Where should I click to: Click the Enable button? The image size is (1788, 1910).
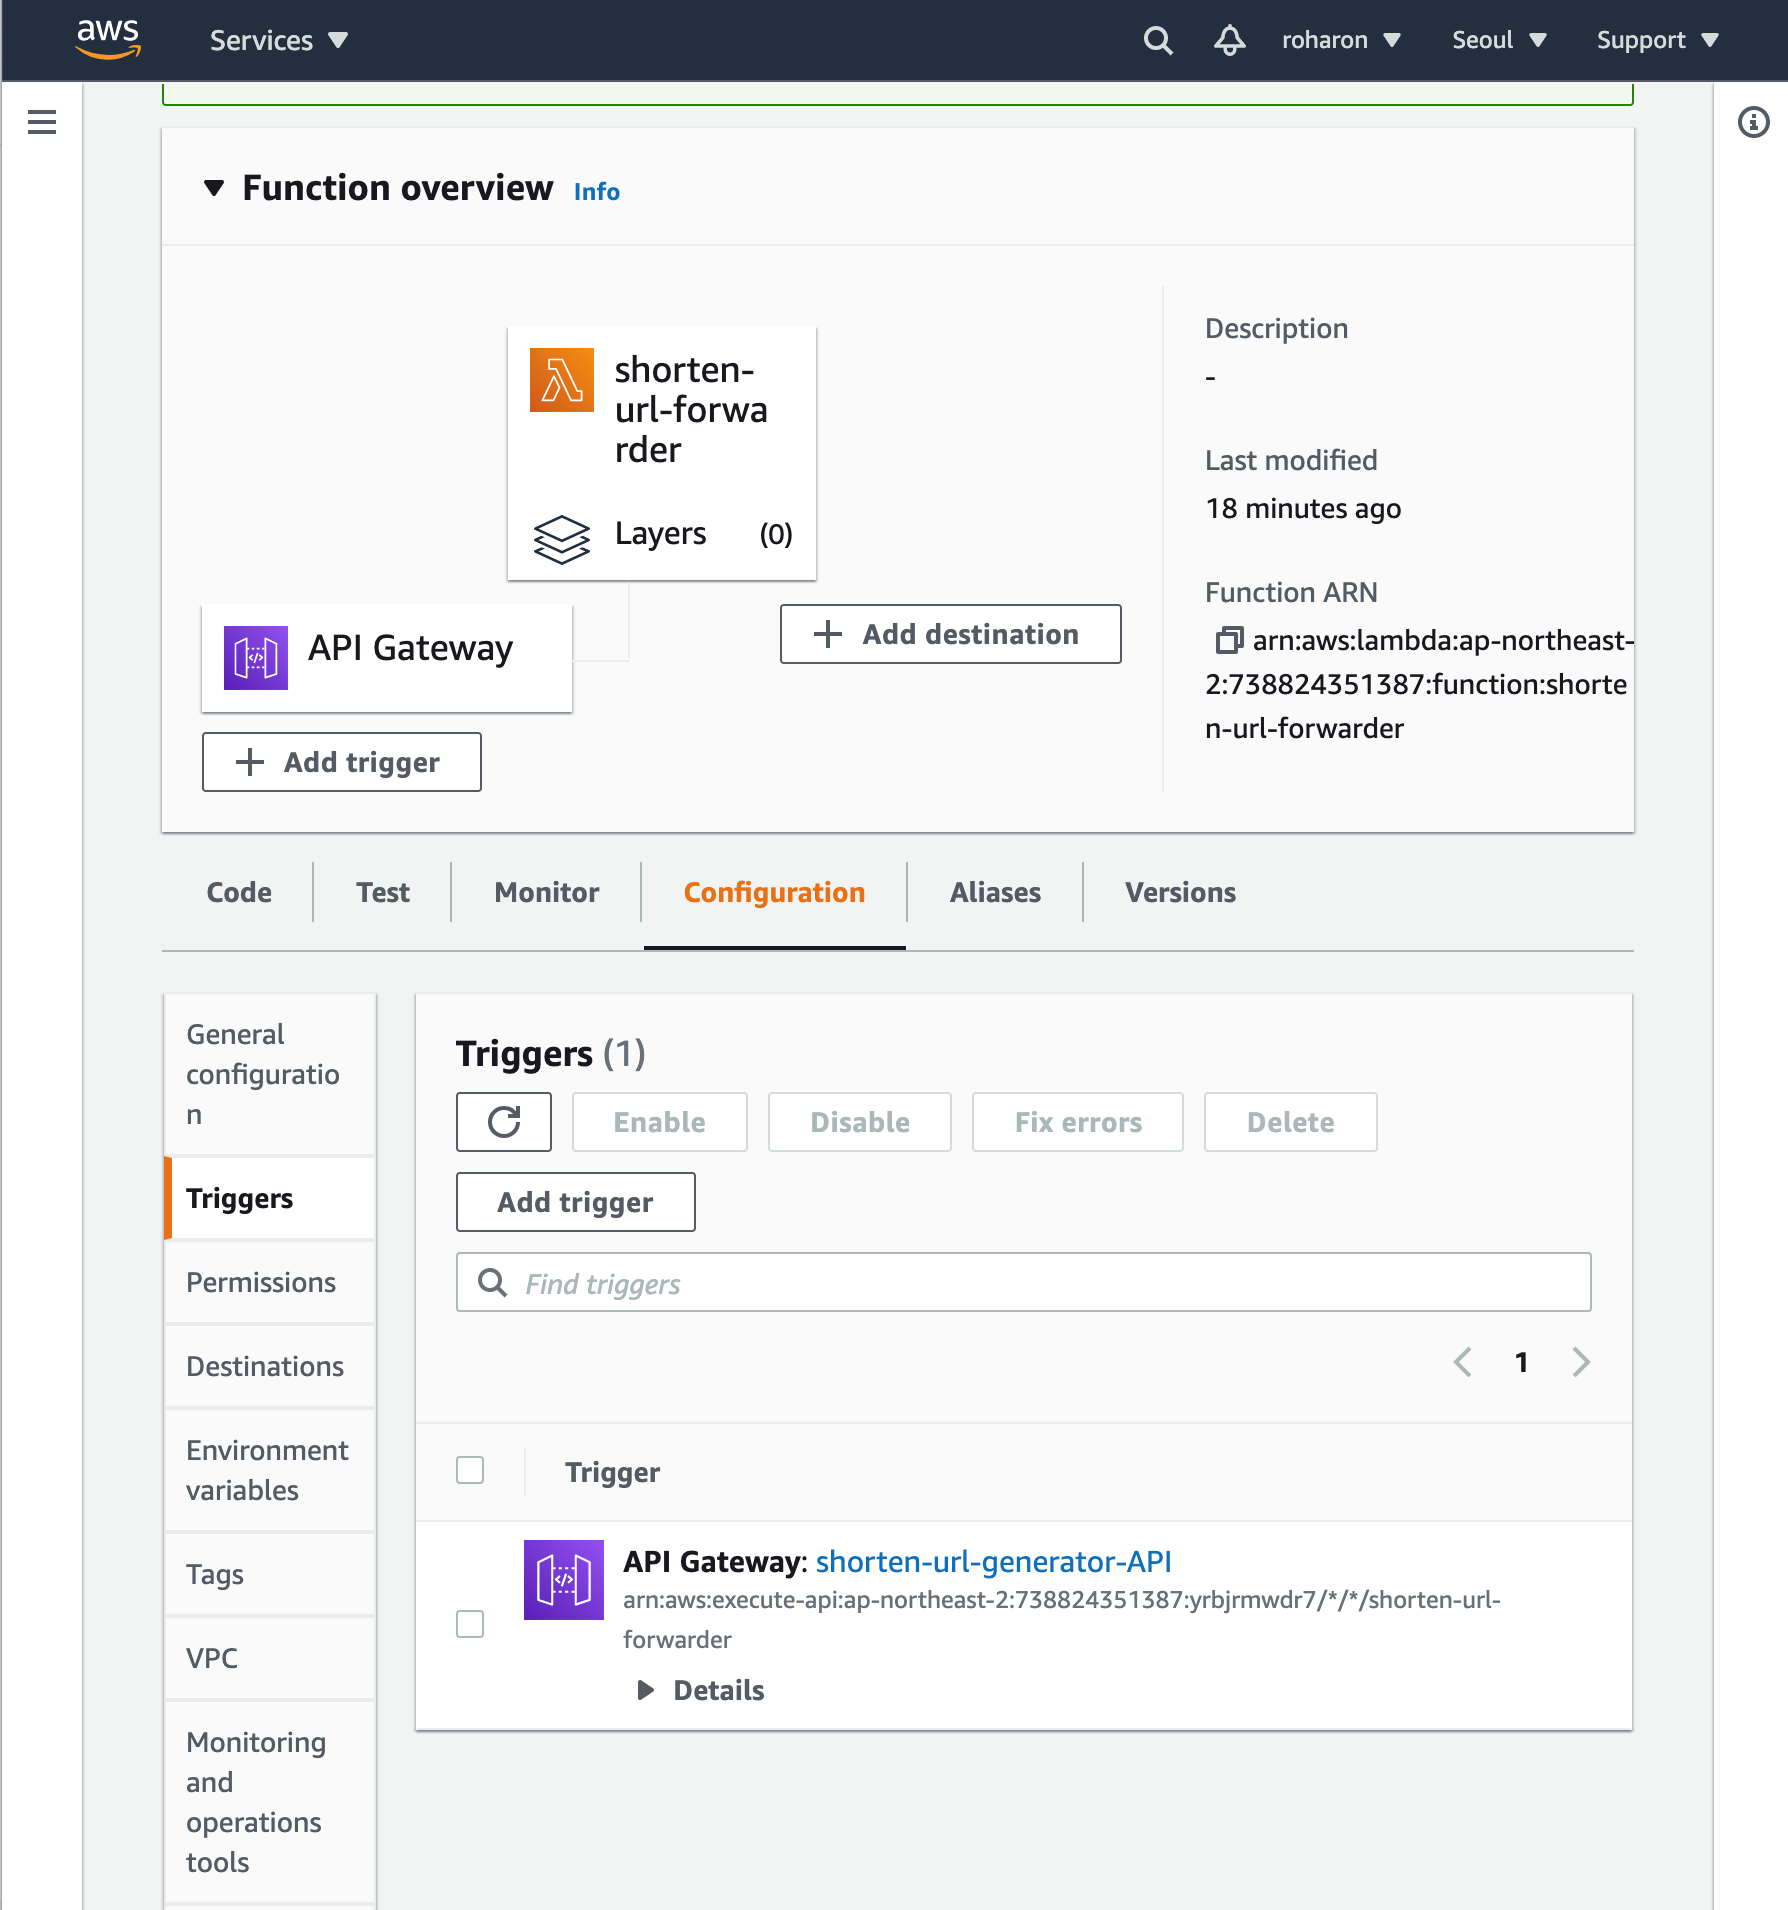click(x=660, y=1122)
